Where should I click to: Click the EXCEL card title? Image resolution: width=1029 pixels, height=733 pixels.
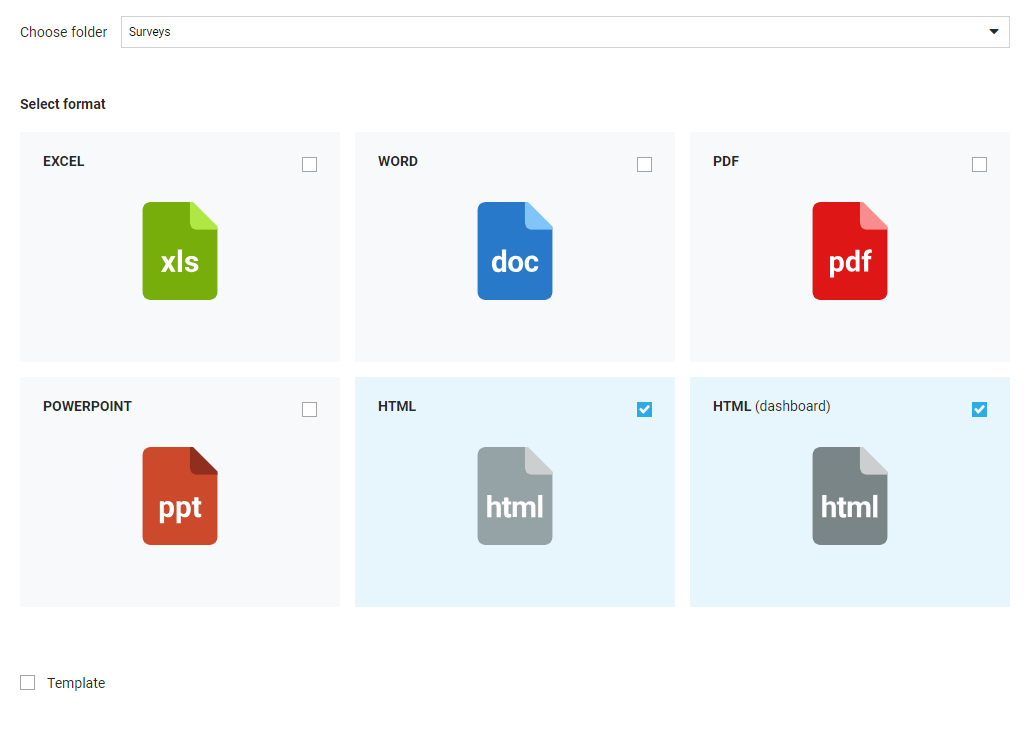point(64,161)
